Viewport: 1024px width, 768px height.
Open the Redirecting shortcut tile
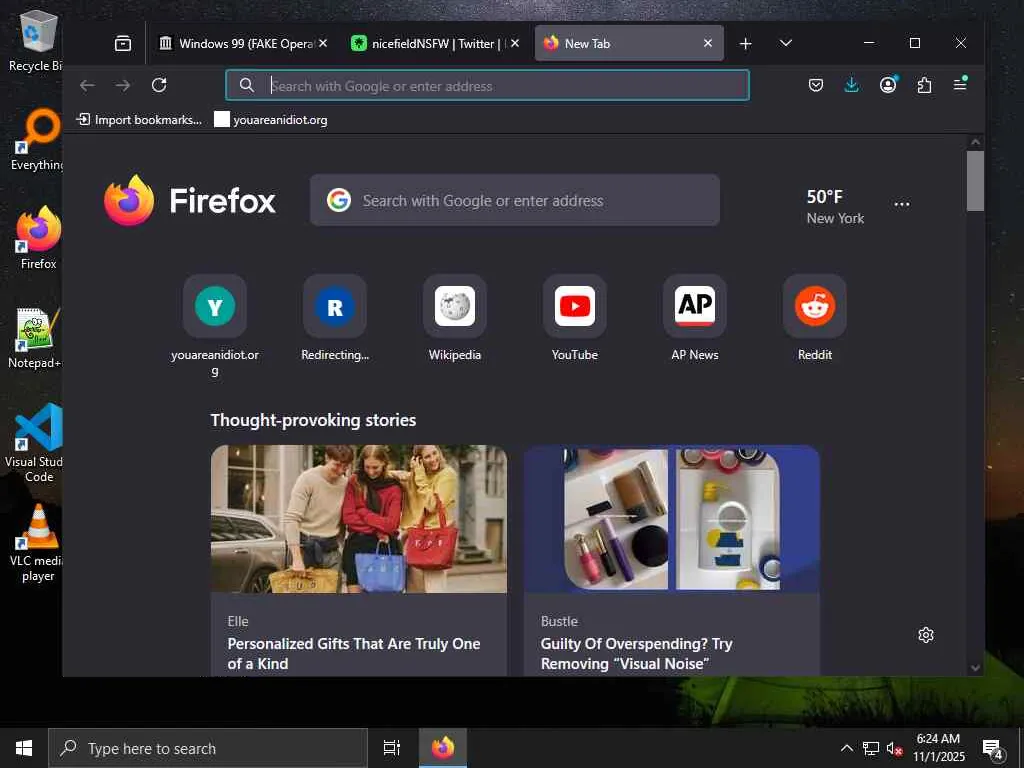pos(335,318)
